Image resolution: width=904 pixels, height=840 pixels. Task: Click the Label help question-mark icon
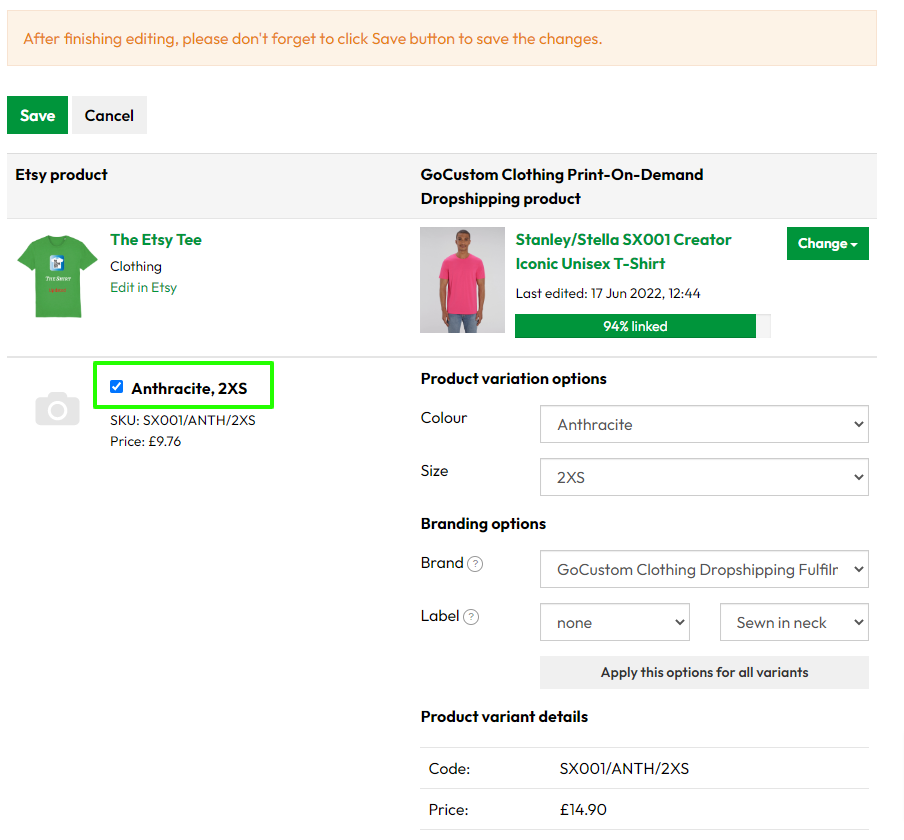471,617
